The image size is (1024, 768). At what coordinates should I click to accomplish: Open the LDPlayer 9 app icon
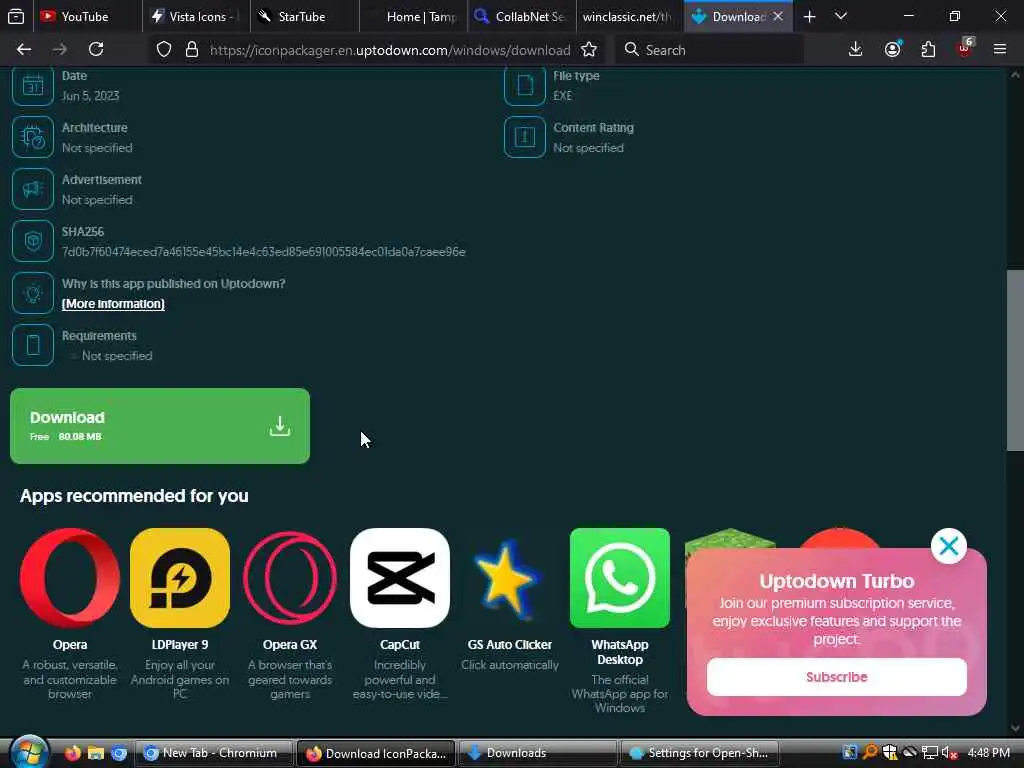click(180, 578)
